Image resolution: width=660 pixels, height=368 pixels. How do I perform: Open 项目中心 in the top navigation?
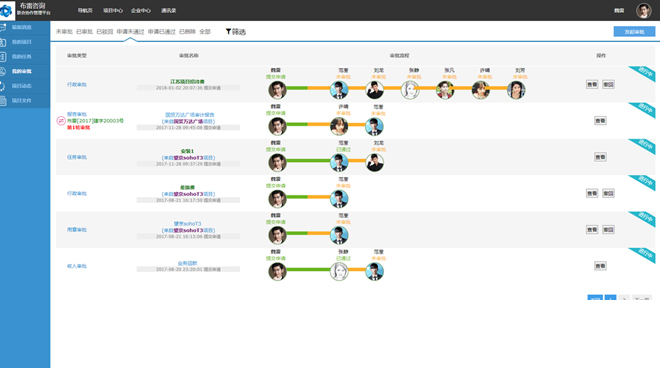(x=113, y=11)
